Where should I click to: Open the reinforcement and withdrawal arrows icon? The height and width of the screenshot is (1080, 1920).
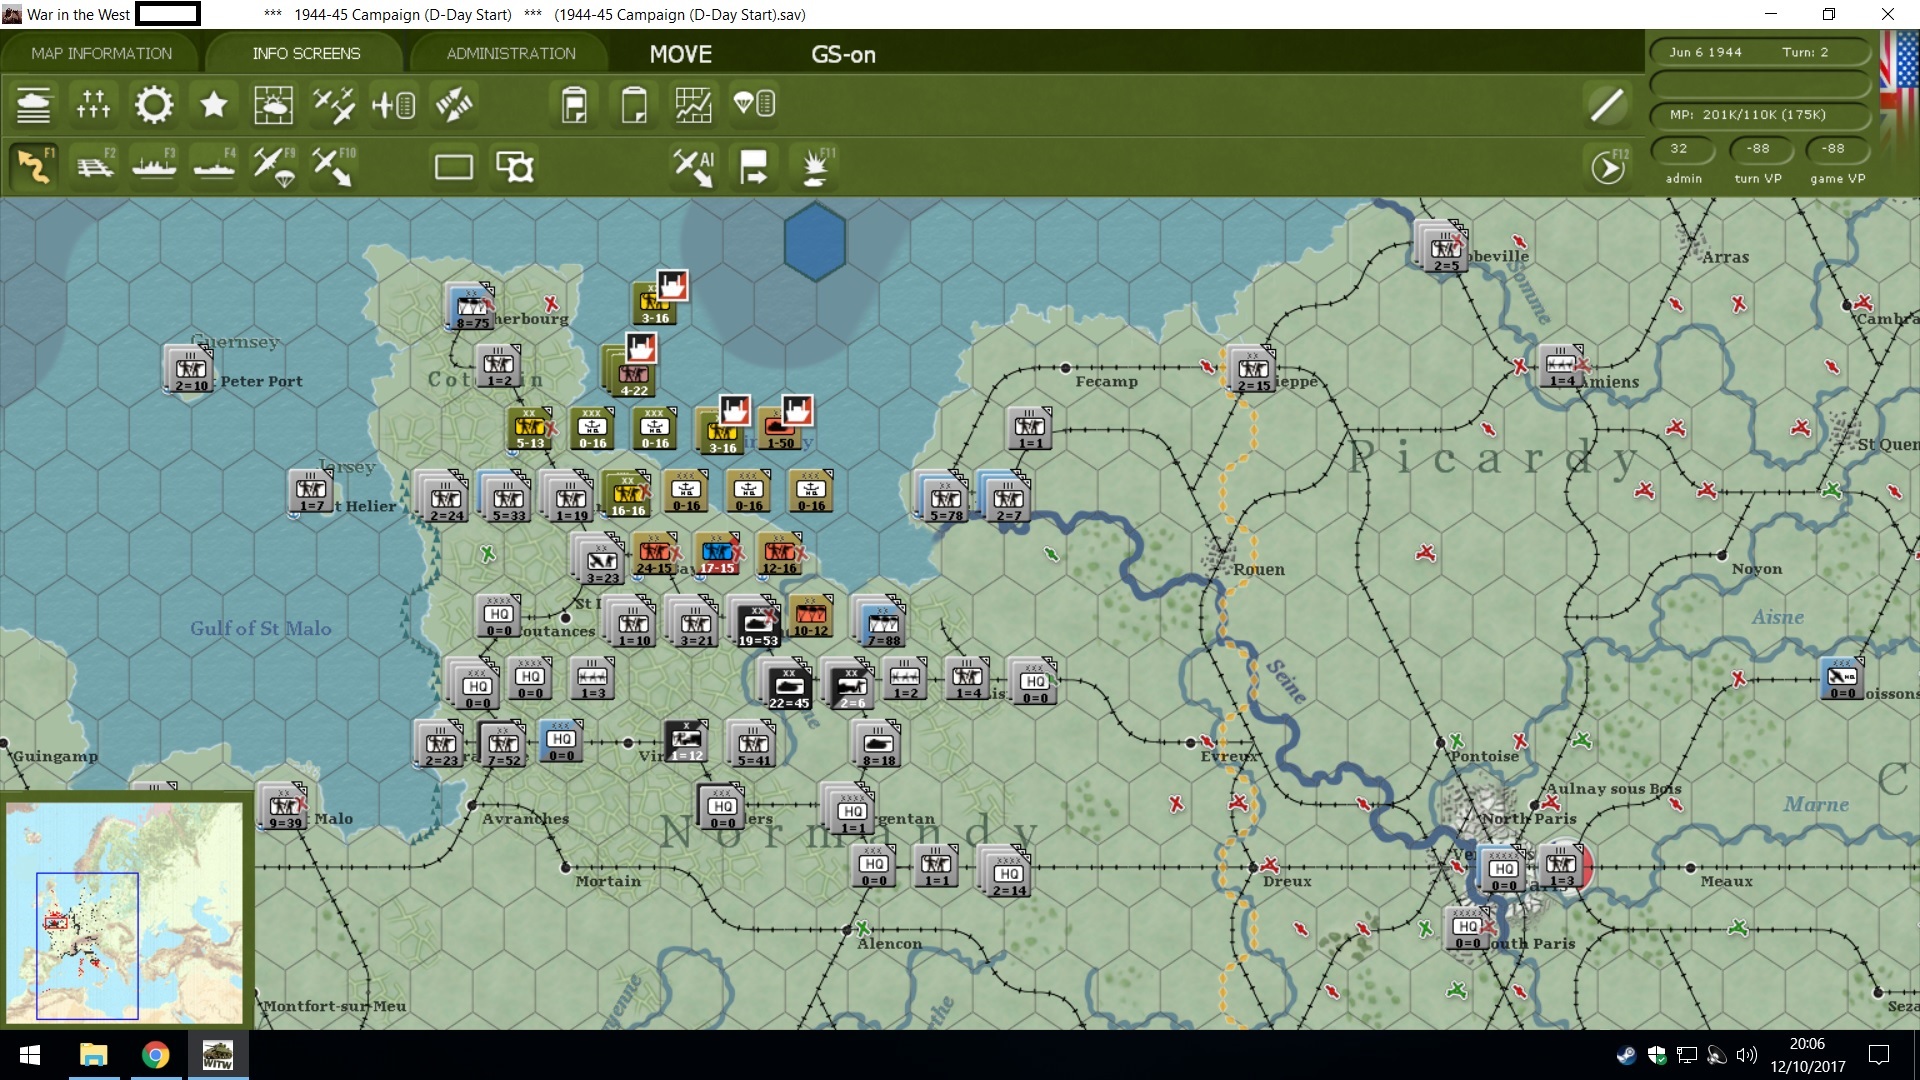pos(453,105)
